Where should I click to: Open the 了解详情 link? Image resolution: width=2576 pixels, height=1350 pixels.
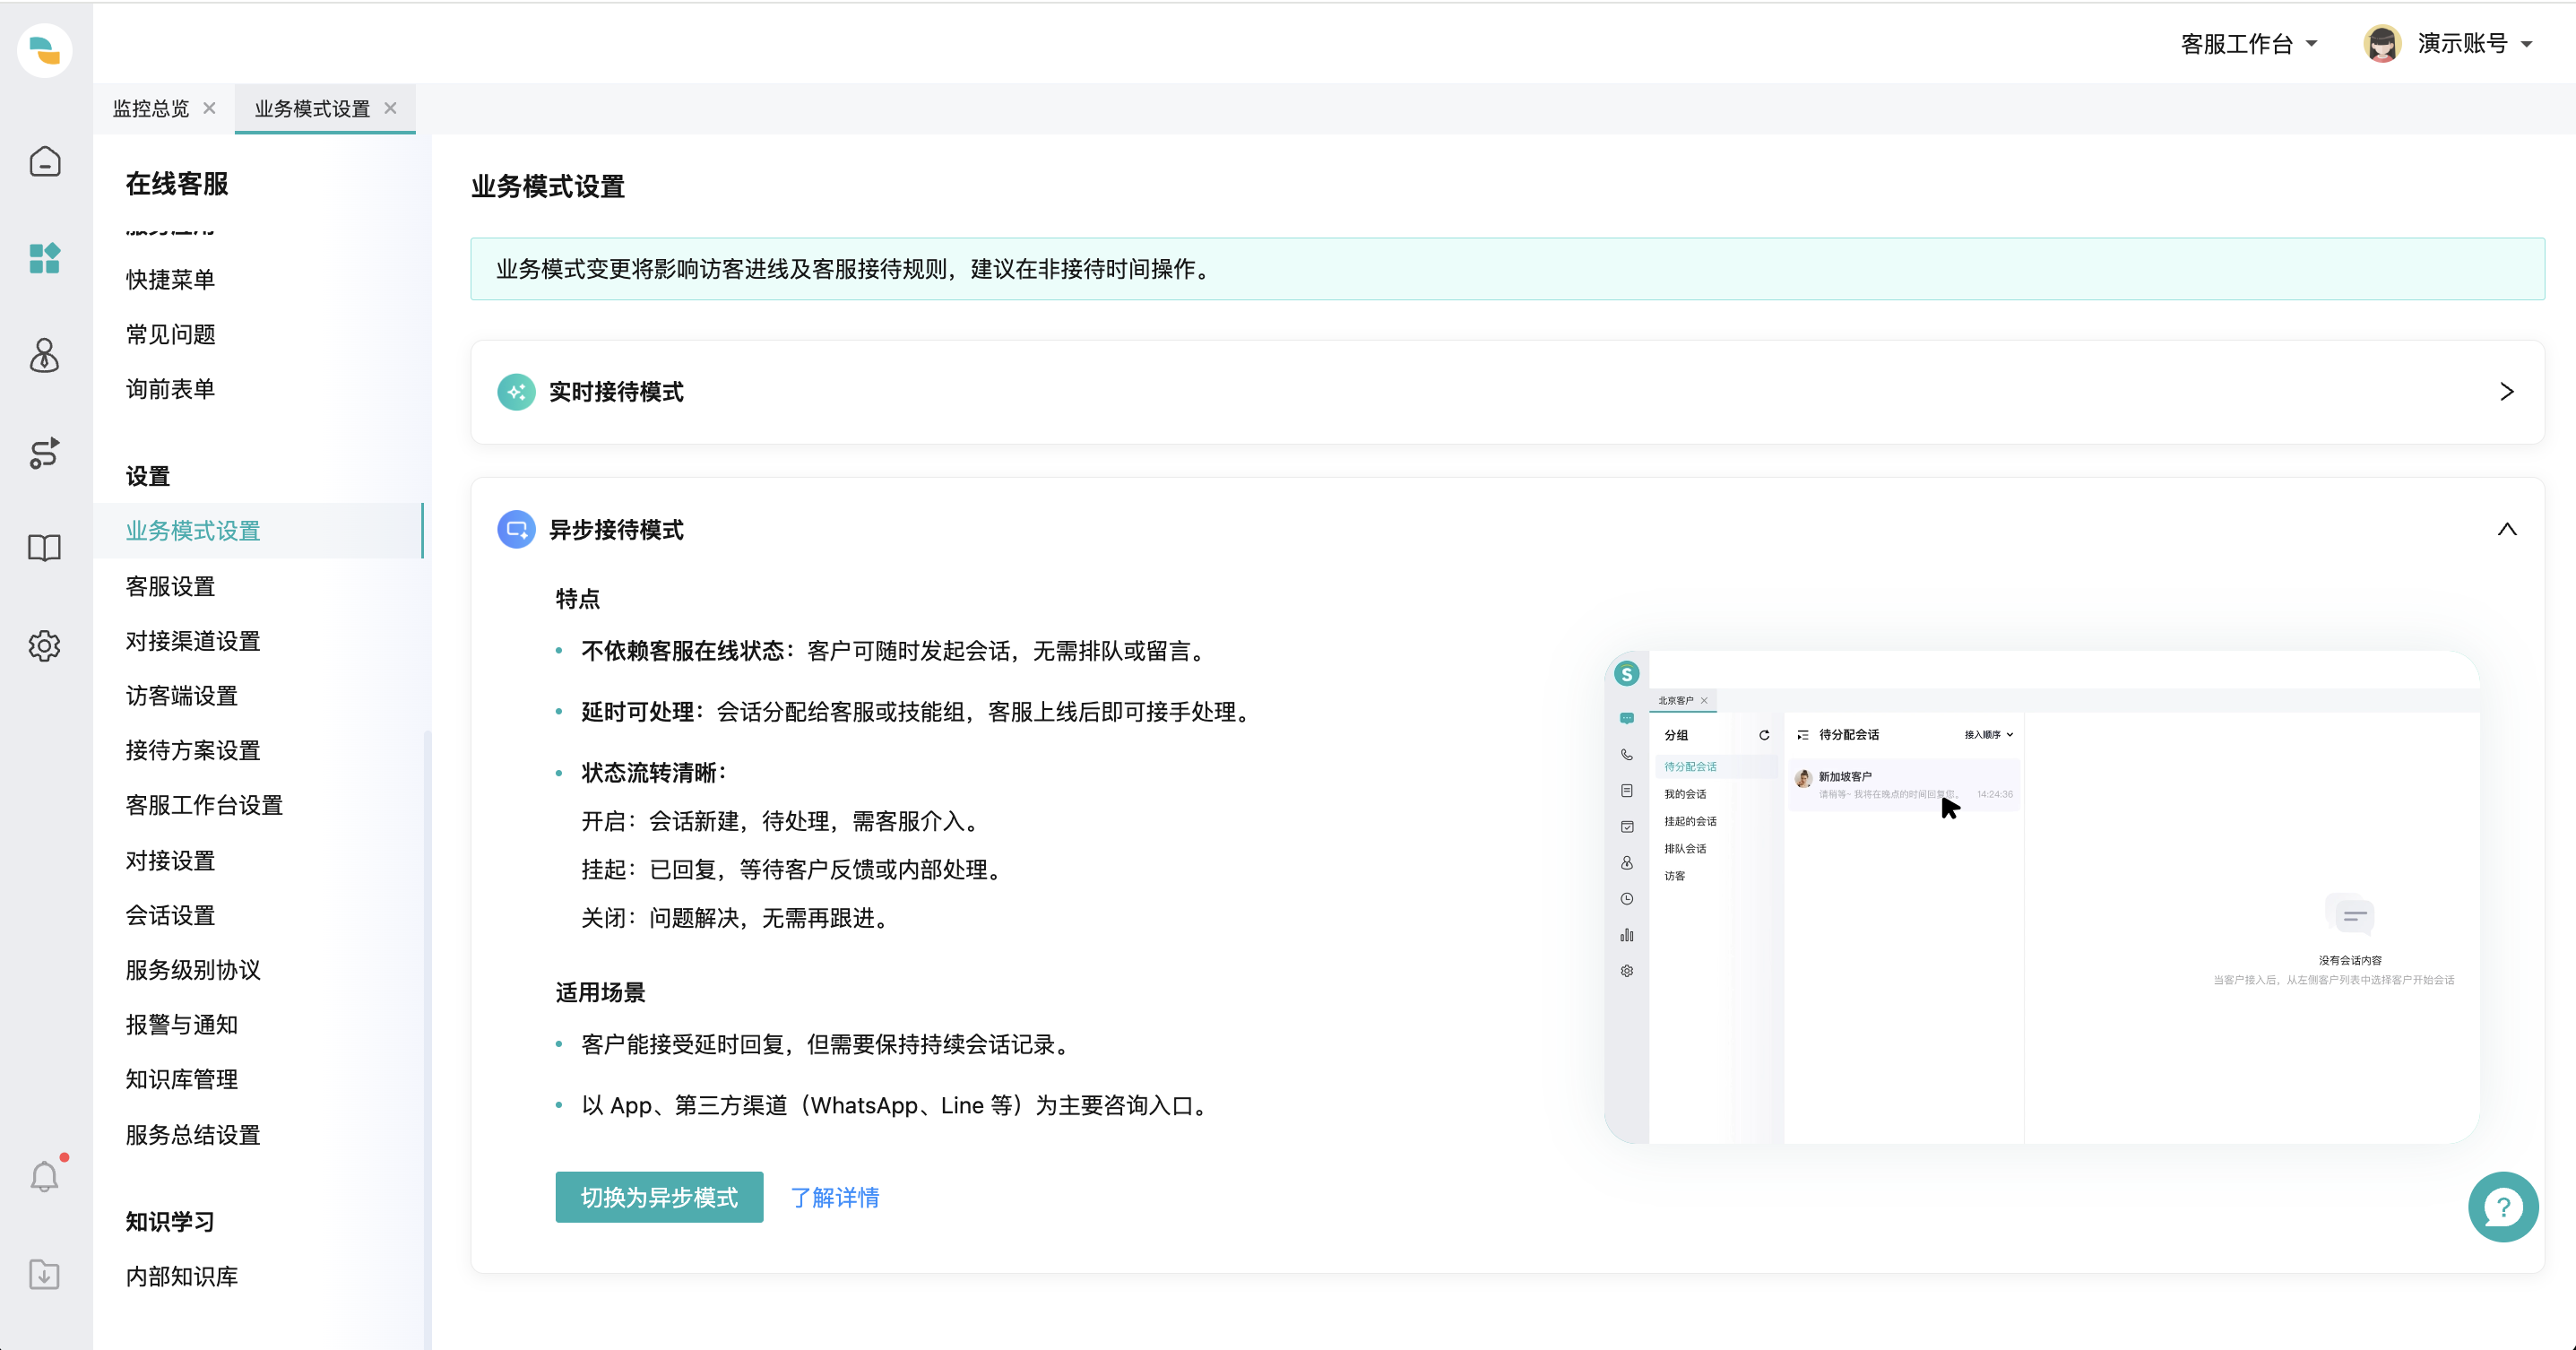point(835,1197)
